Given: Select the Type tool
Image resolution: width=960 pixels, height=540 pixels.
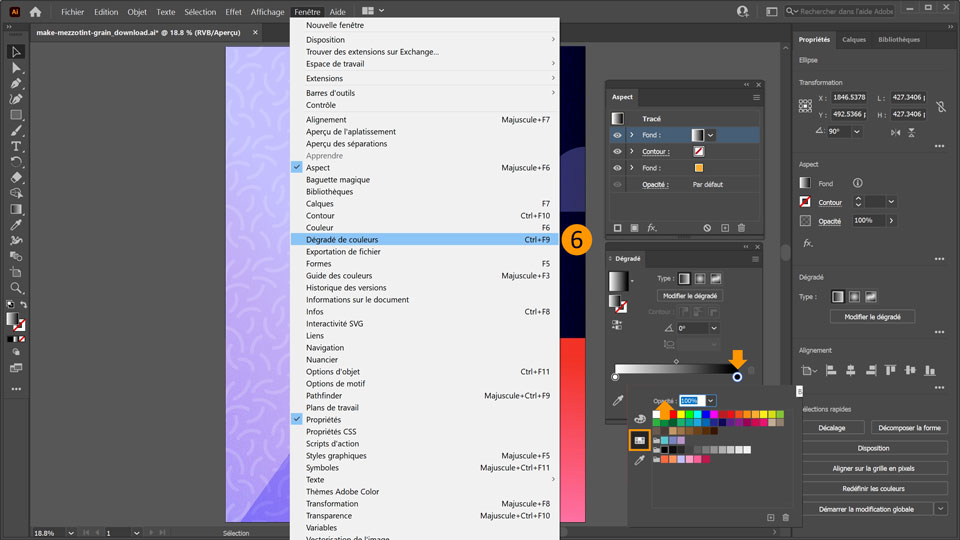Looking at the screenshot, I should [16, 146].
